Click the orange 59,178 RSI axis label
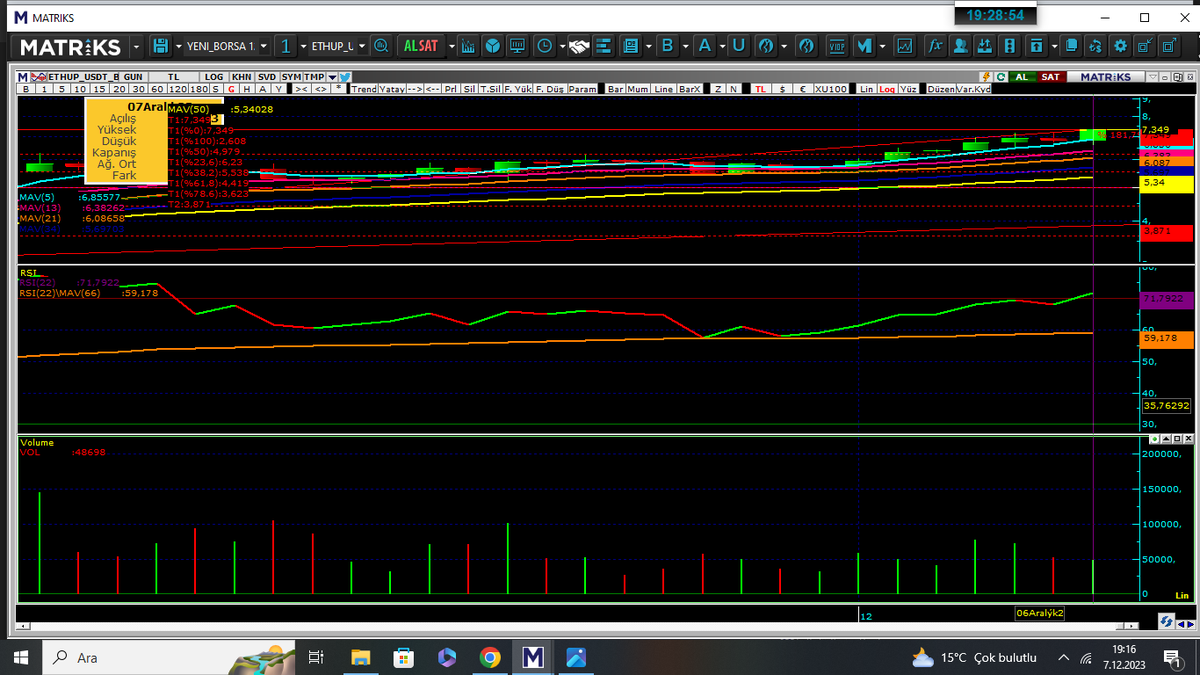This screenshot has width=1200, height=675. coord(1166,340)
